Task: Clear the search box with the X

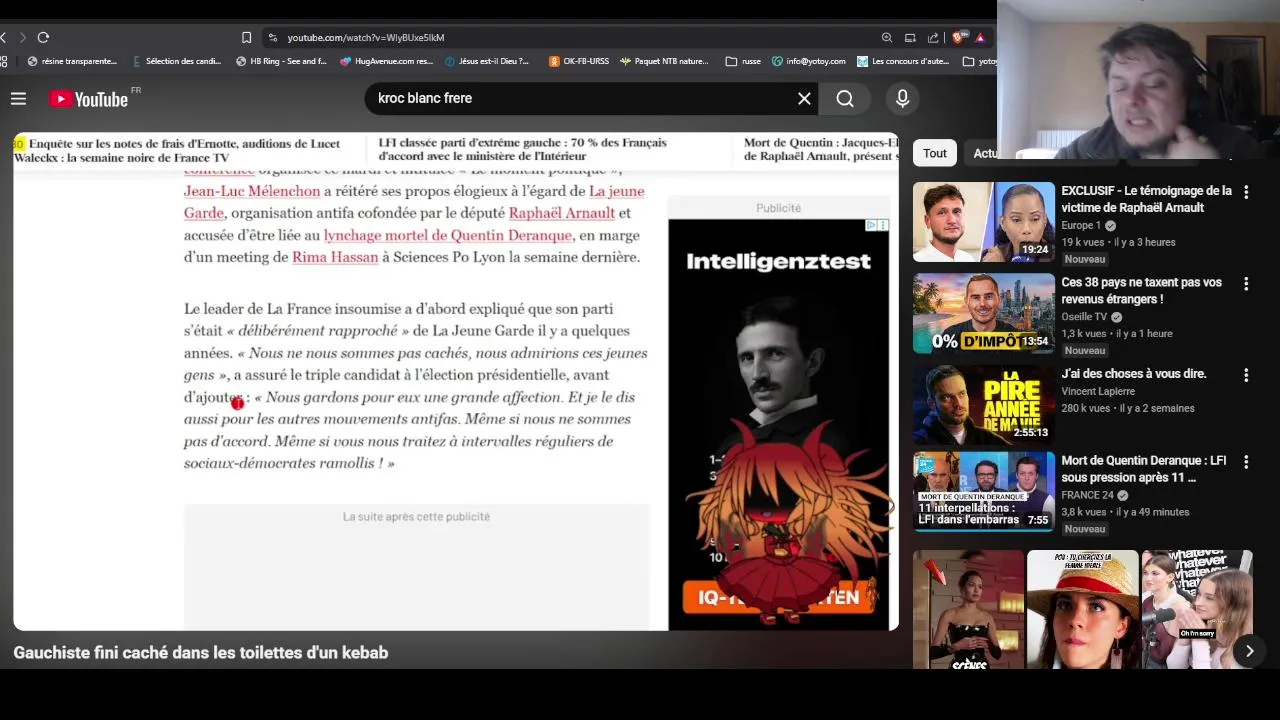Action: 804,98
